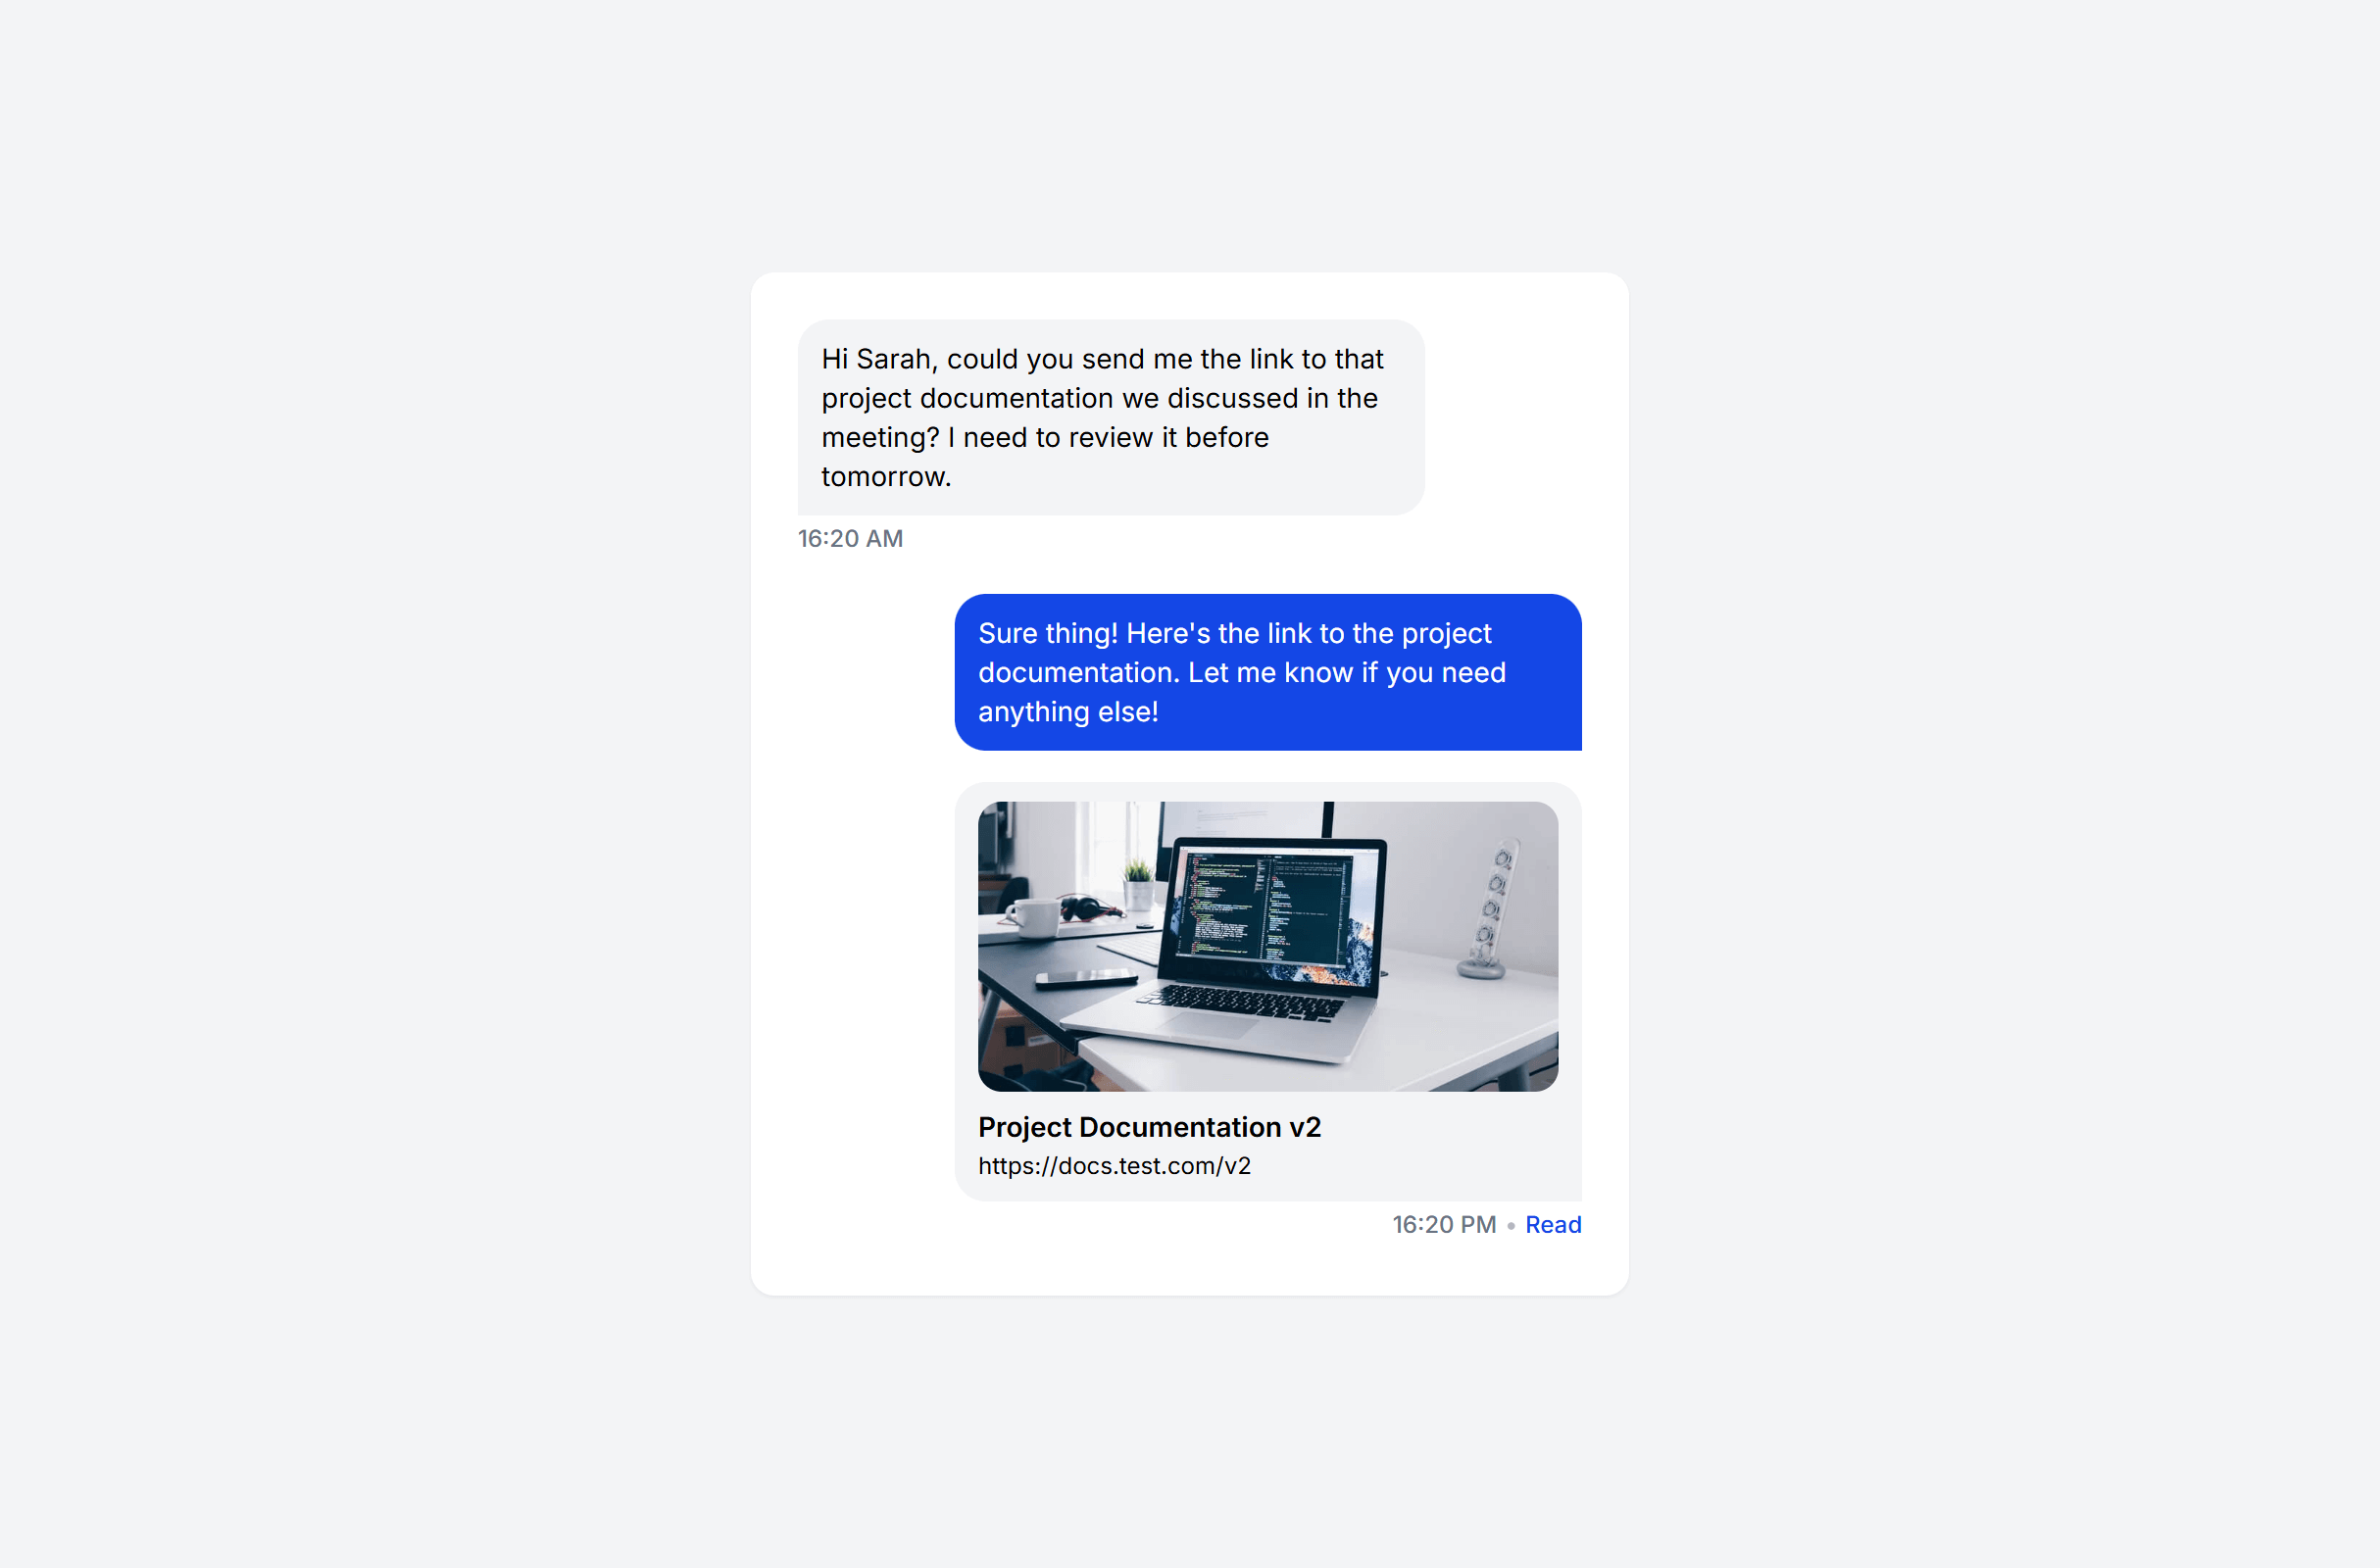Click the dot separator before "Read"
The image size is (2380, 1568).
[1510, 1225]
